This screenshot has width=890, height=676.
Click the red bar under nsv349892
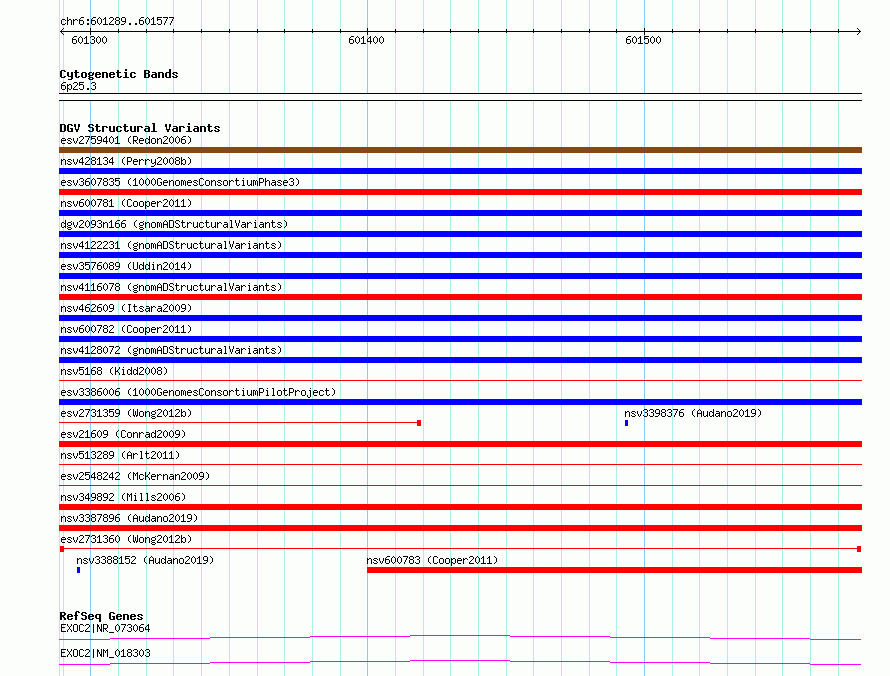pos(460,507)
